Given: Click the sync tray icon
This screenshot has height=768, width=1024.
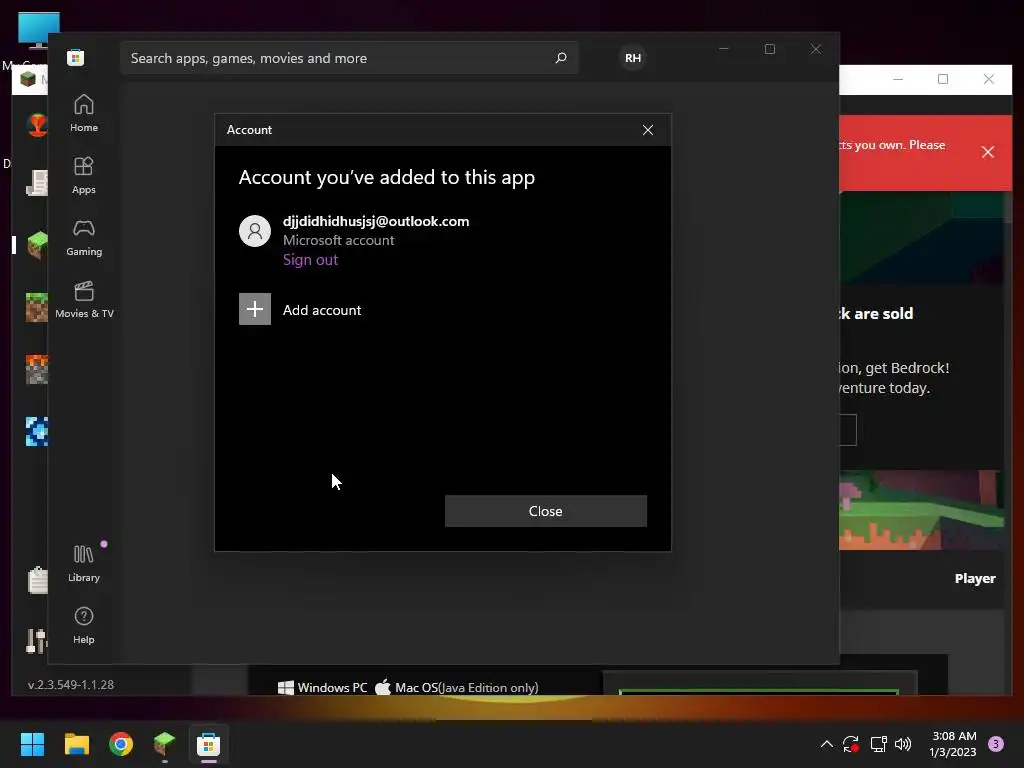Looking at the screenshot, I should 851,744.
